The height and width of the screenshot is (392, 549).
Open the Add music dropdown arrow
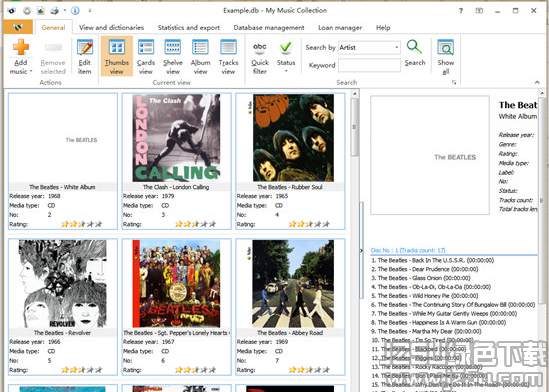click(x=31, y=71)
